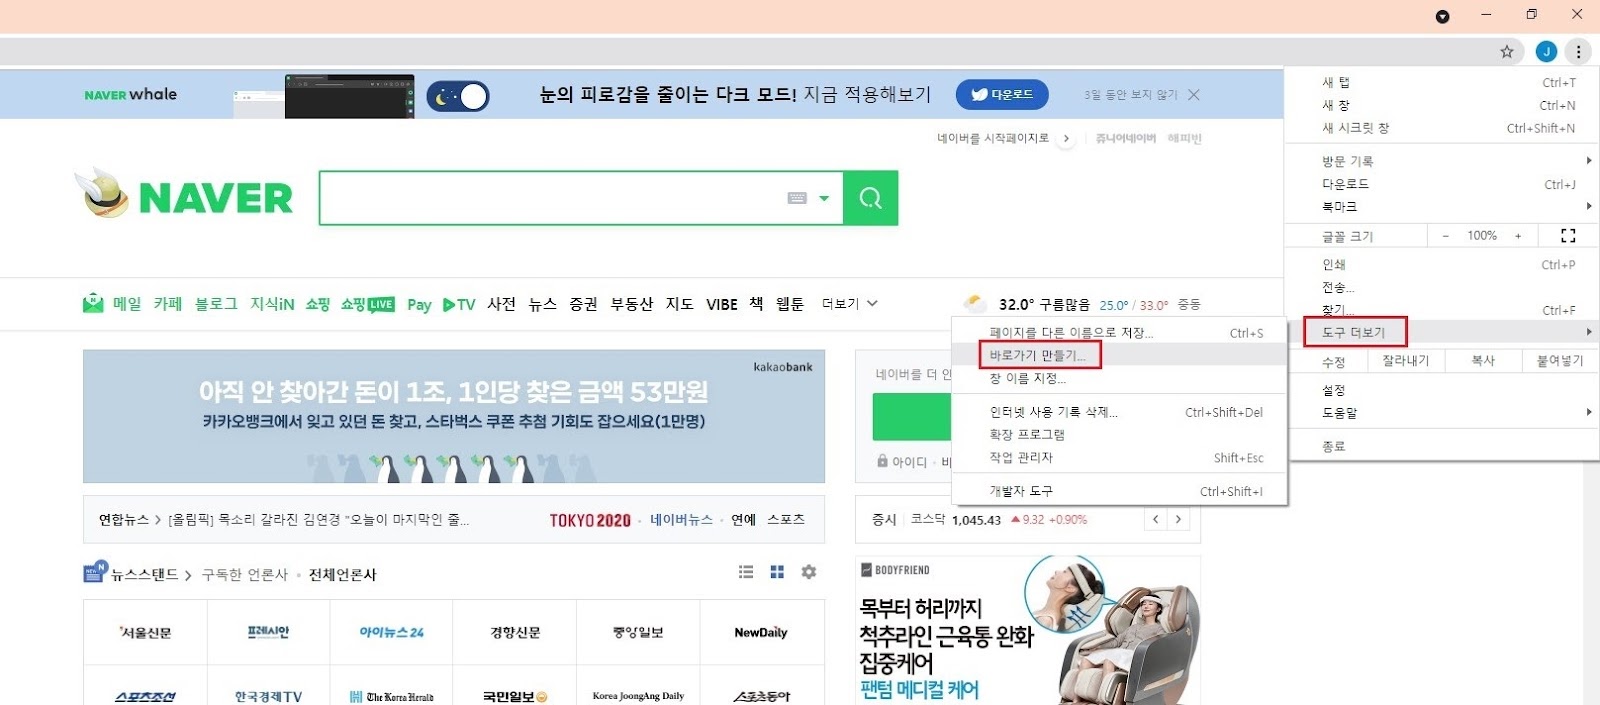This screenshot has width=1600, height=705.
Task: Switch newsstand to list view icon
Action: (x=746, y=572)
